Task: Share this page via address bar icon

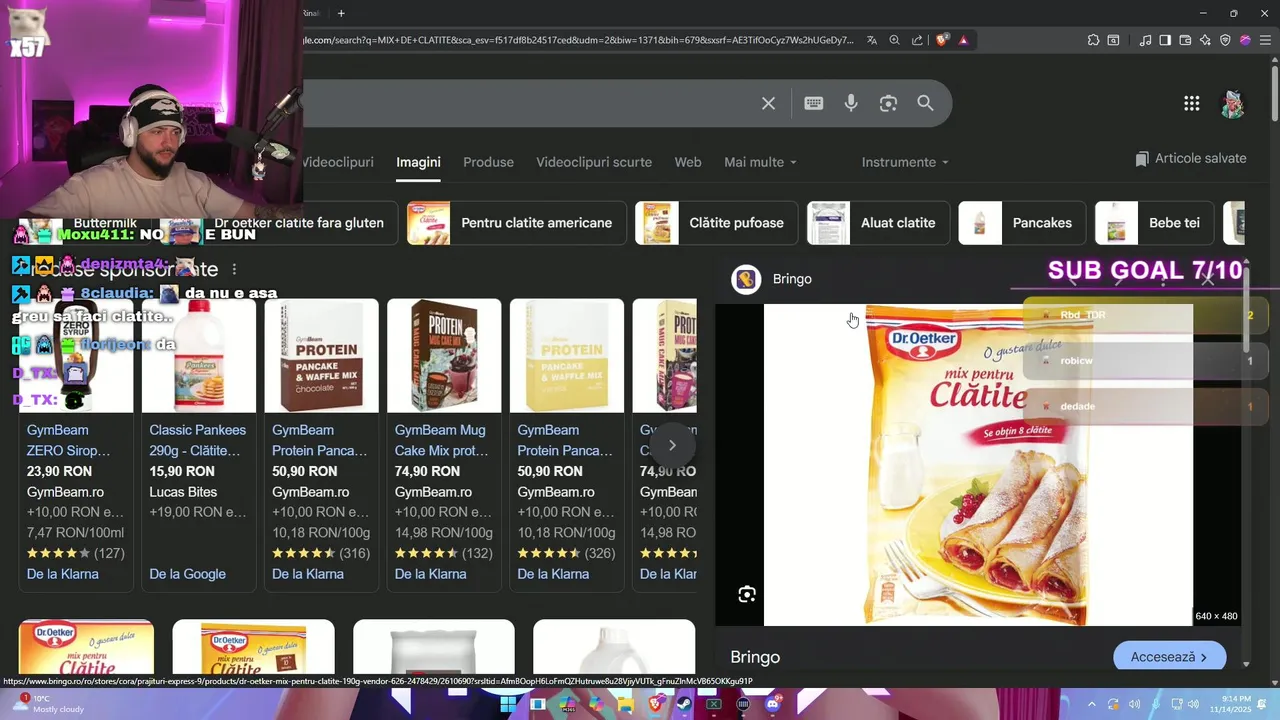Action: coord(917,40)
